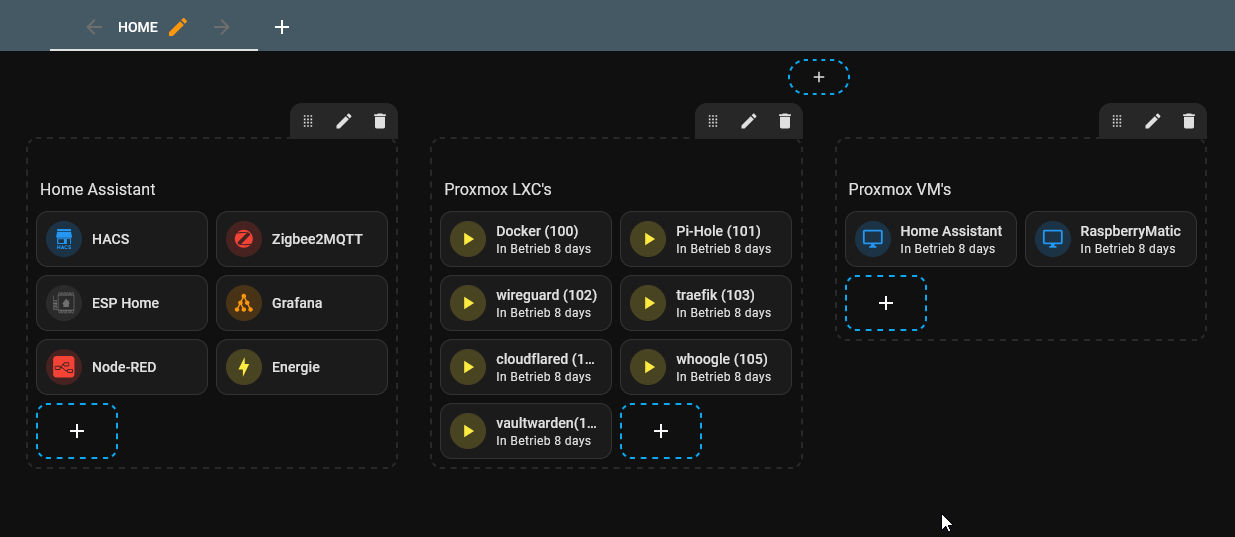Delete the Home Assistant section via trash icon
1235x537 pixels.
tap(380, 121)
